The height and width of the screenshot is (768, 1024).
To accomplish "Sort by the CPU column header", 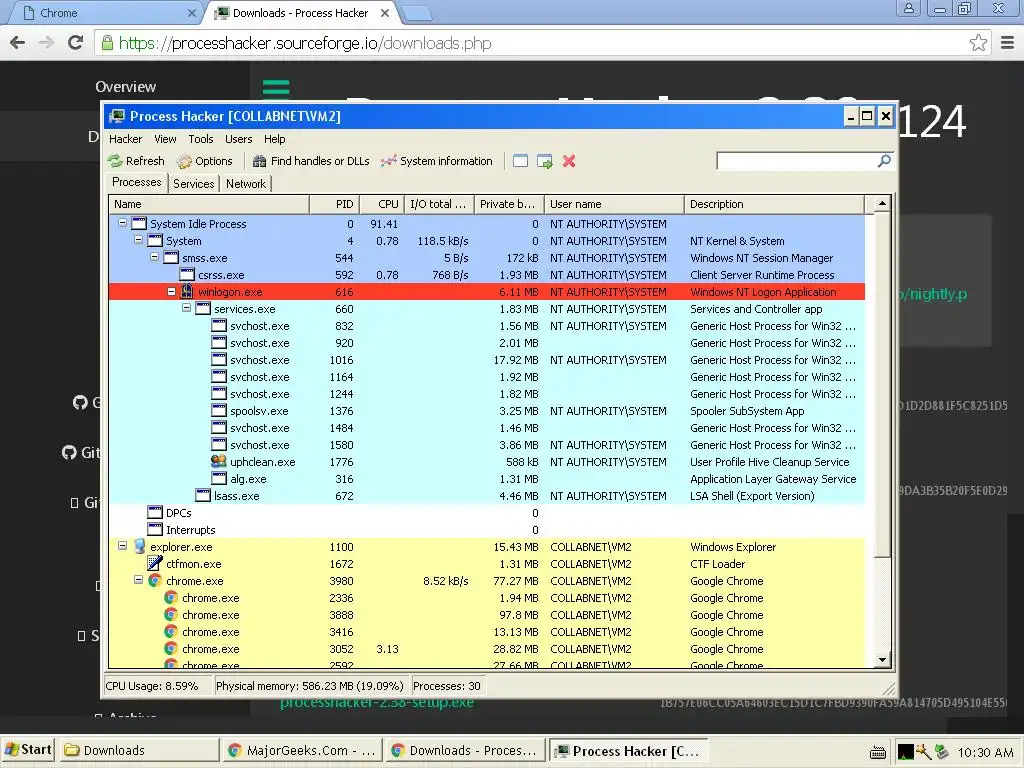I will click(381, 204).
